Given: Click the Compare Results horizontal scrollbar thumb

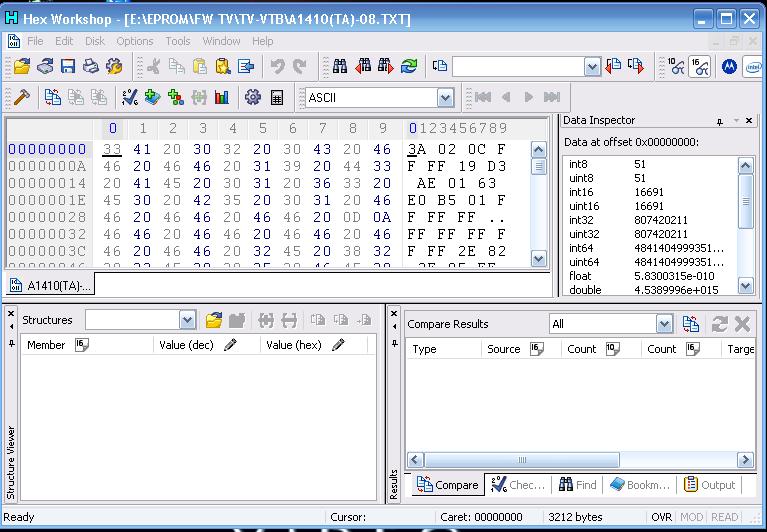Looking at the screenshot, I should coord(522,460).
